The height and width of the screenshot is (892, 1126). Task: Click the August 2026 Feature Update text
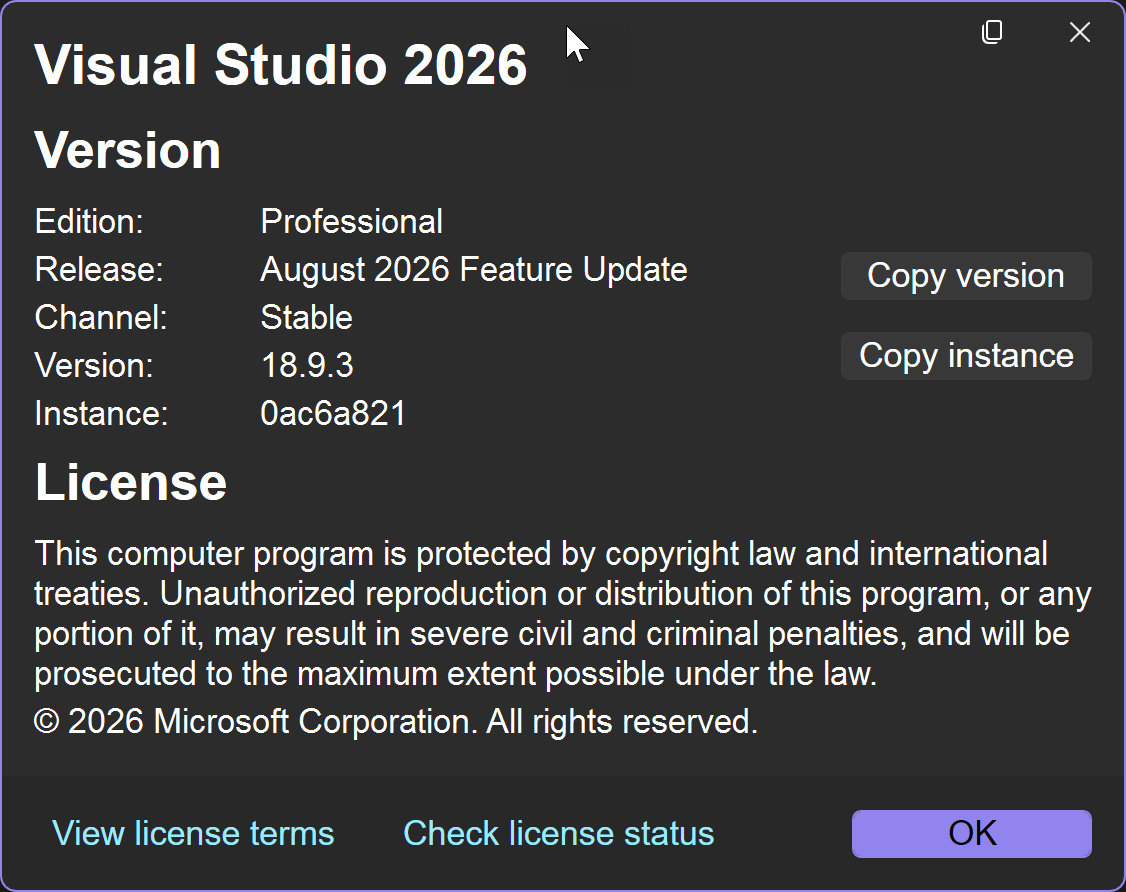point(474,270)
